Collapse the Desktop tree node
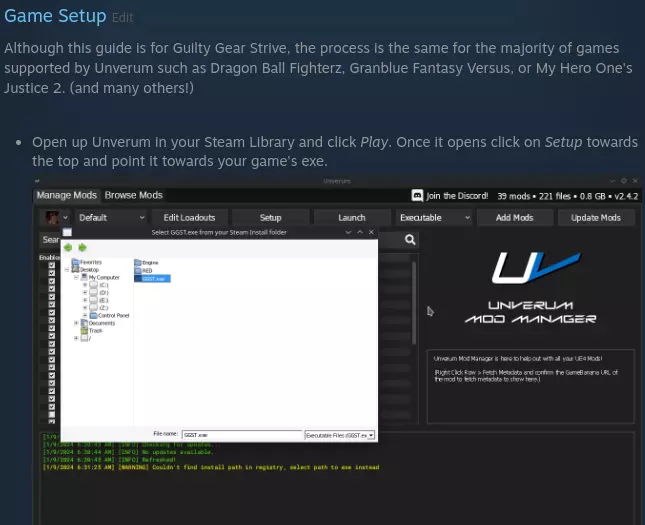Screen dimensions: 645x525 (x=67, y=269)
